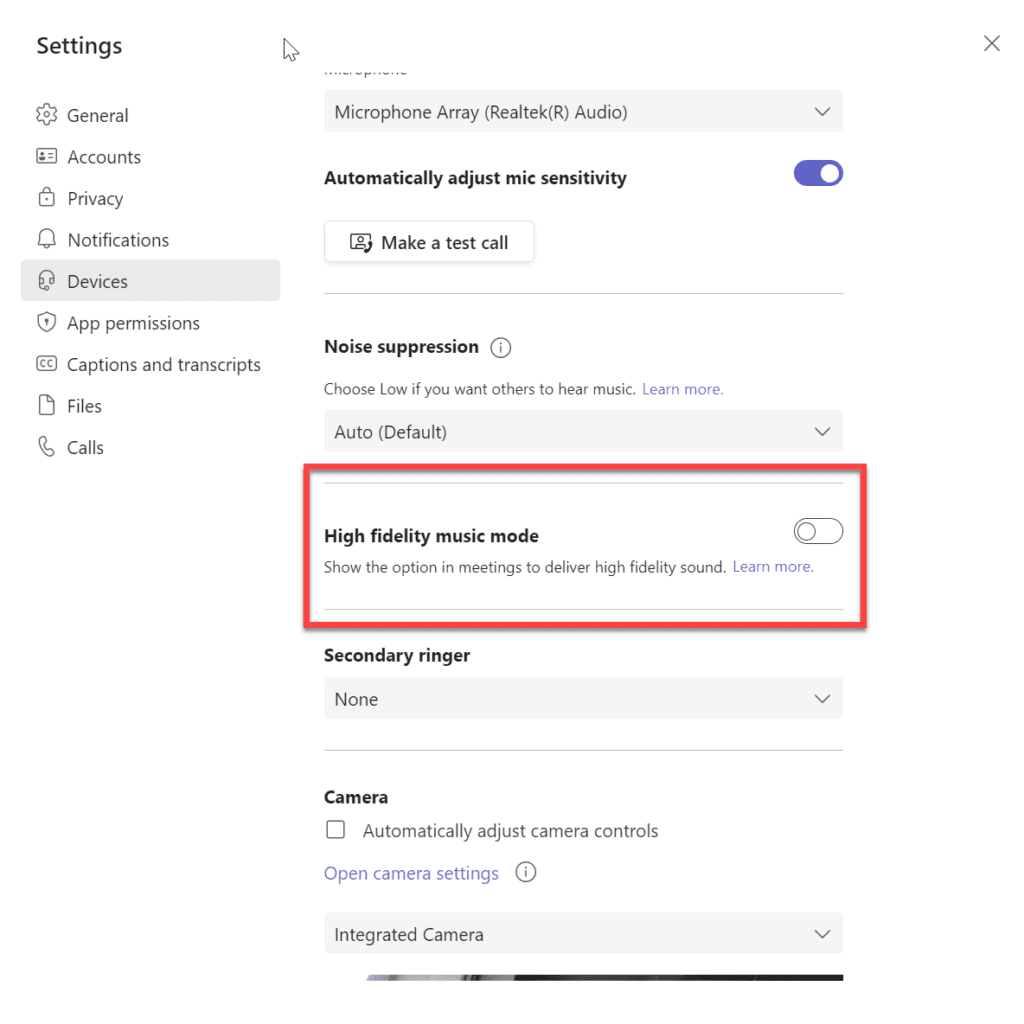Click the Calls phone icon

click(x=46, y=447)
